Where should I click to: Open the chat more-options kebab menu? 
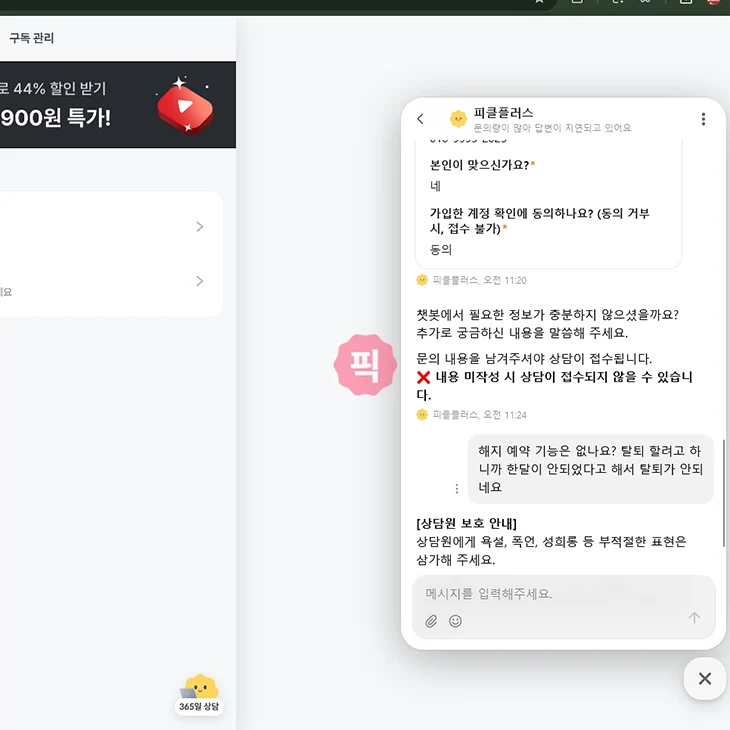(703, 119)
